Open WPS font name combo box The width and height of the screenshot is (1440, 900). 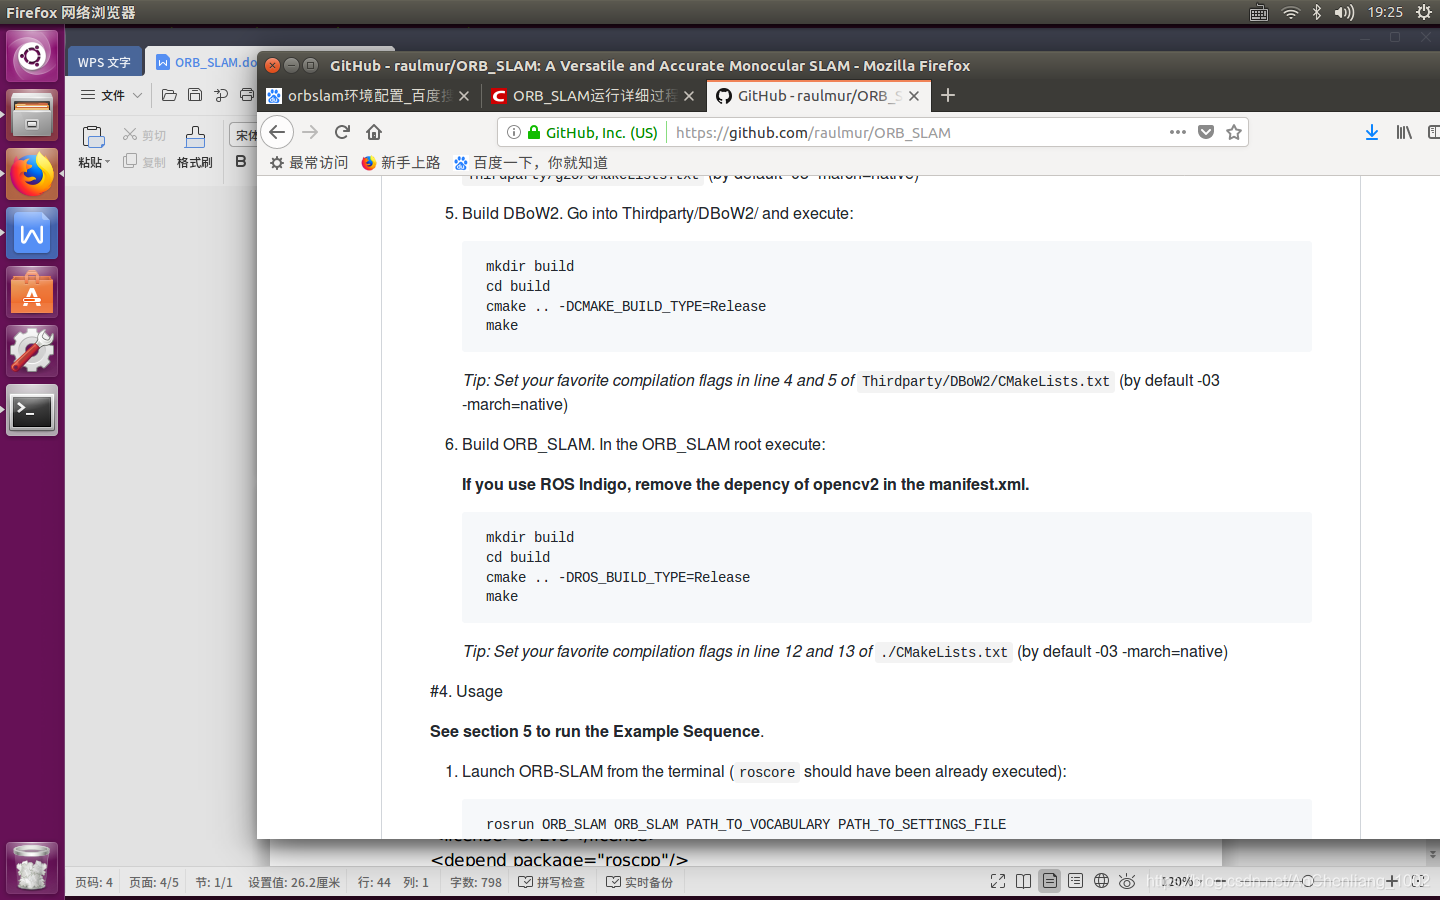coord(245,135)
